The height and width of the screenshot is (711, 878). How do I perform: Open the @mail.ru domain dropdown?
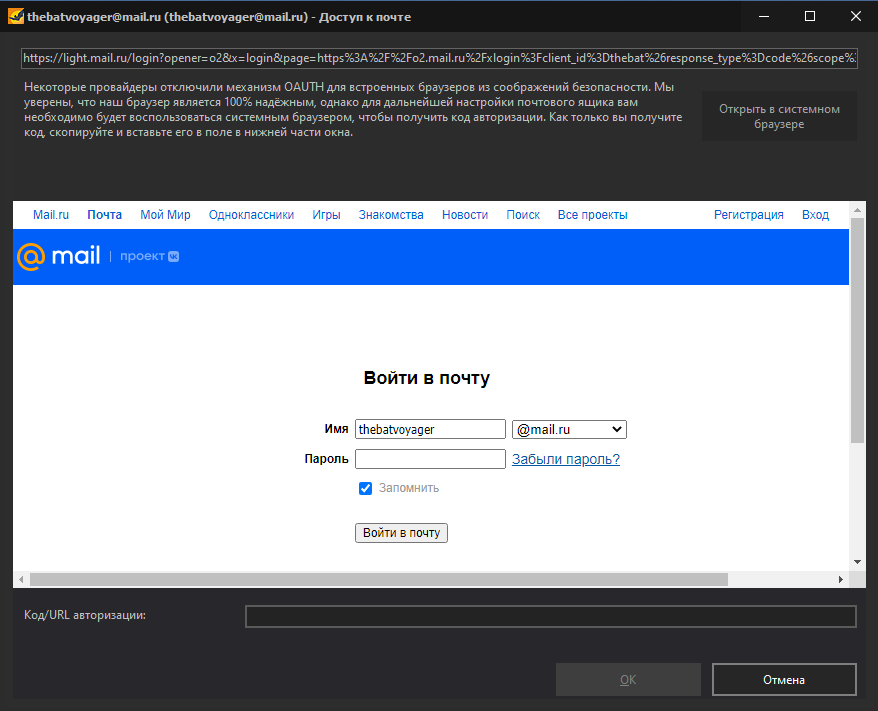pos(569,429)
